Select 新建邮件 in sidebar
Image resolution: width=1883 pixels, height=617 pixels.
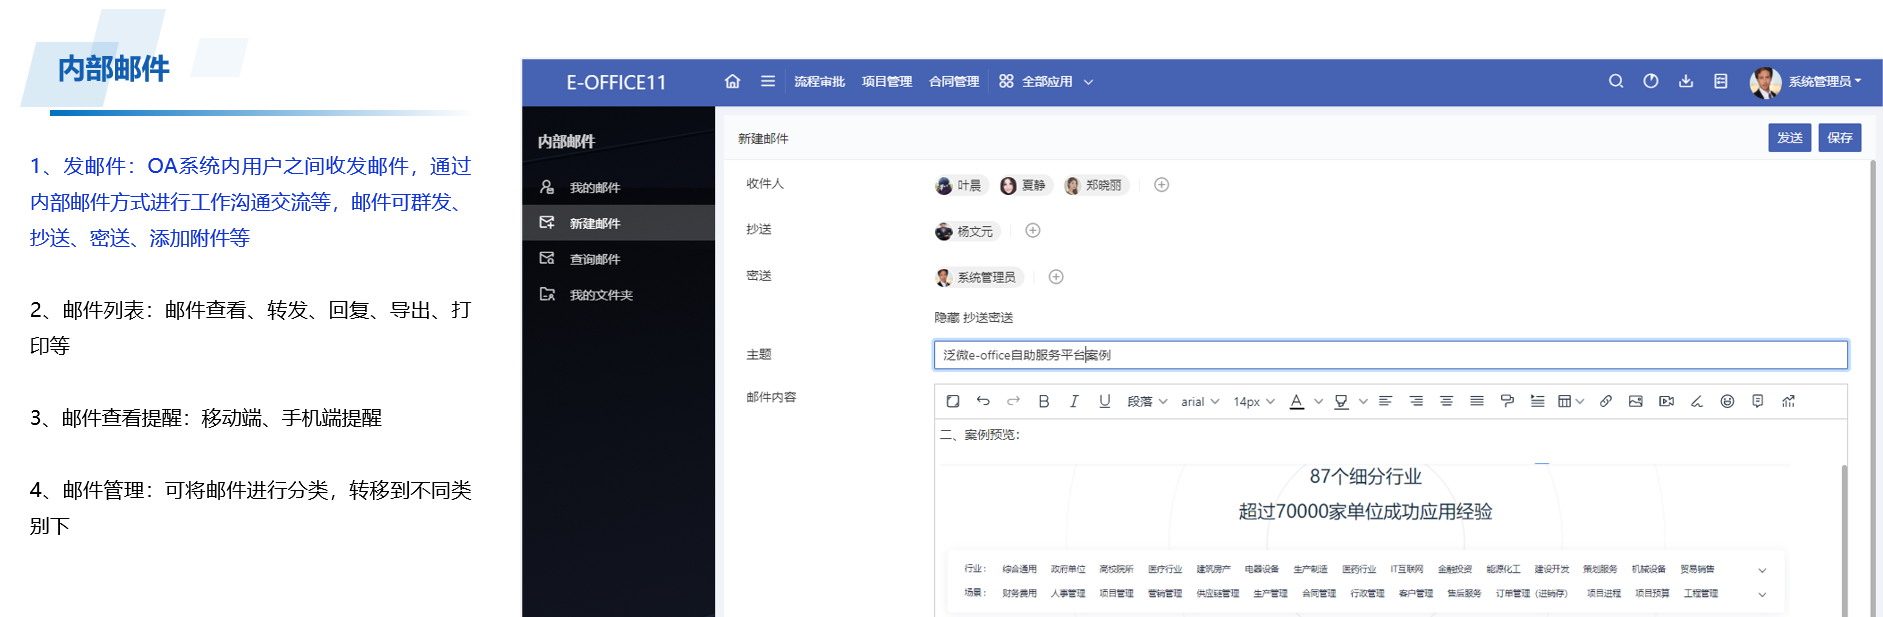tap(618, 223)
